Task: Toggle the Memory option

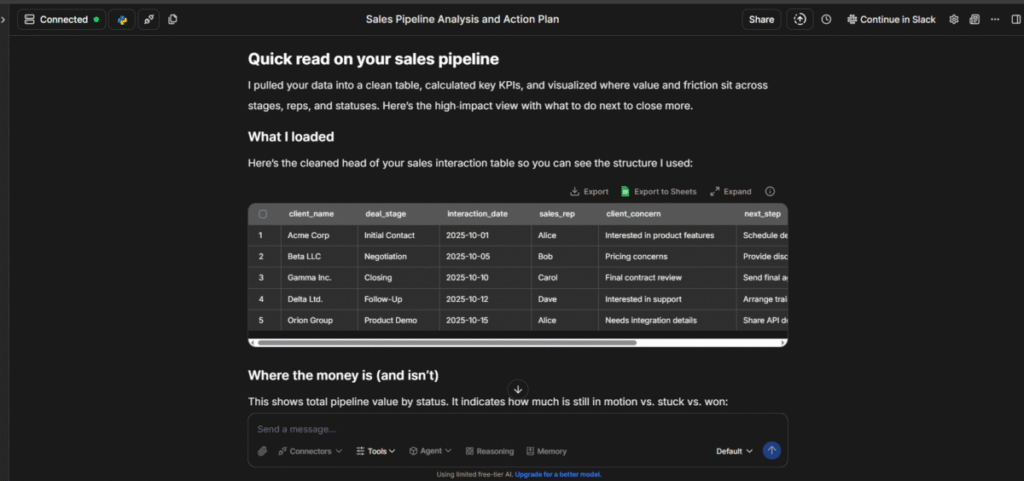Action: (x=546, y=451)
